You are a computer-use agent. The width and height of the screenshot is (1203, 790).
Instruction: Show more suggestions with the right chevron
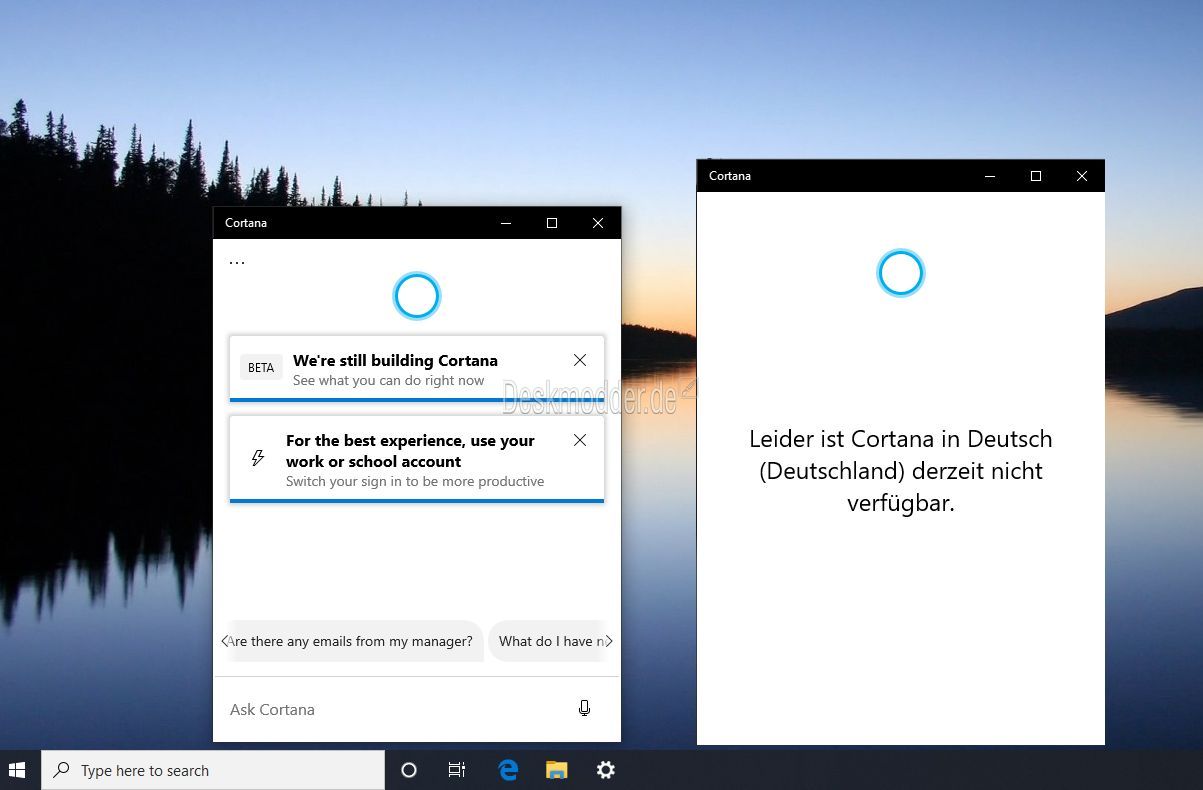click(x=609, y=641)
